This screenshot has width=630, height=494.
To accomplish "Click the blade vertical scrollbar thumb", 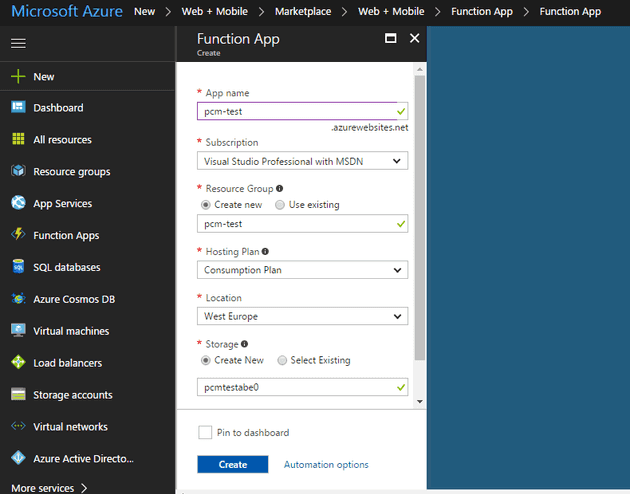I will tap(420, 218).
